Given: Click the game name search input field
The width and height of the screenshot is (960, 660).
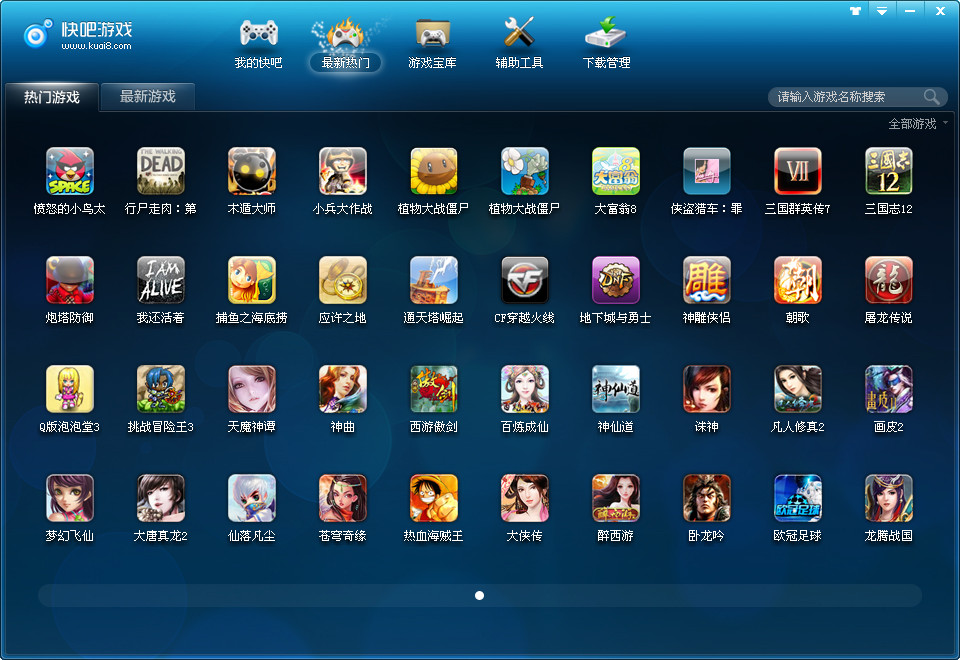Looking at the screenshot, I should 845,97.
